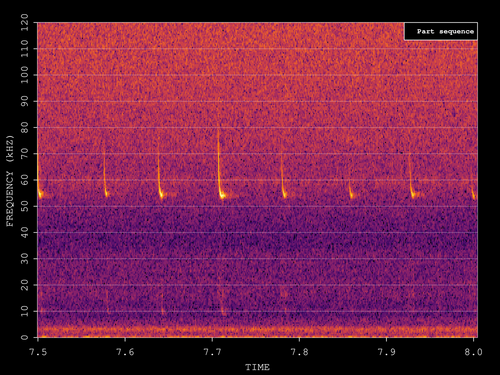Click the 60 frequency tick label
Viewport: 500px width, 375px height.
click(x=25, y=180)
